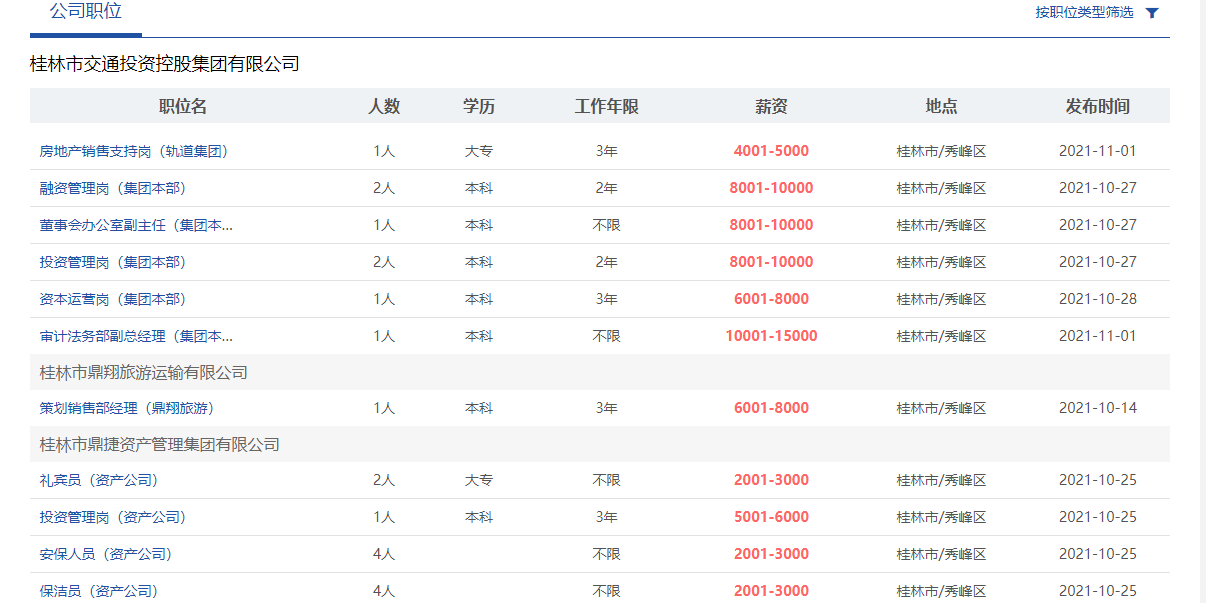This screenshot has width=1206, height=603.
Task: Open 董事会办公室副主任 job link
Action: pyautogui.click(x=137, y=225)
